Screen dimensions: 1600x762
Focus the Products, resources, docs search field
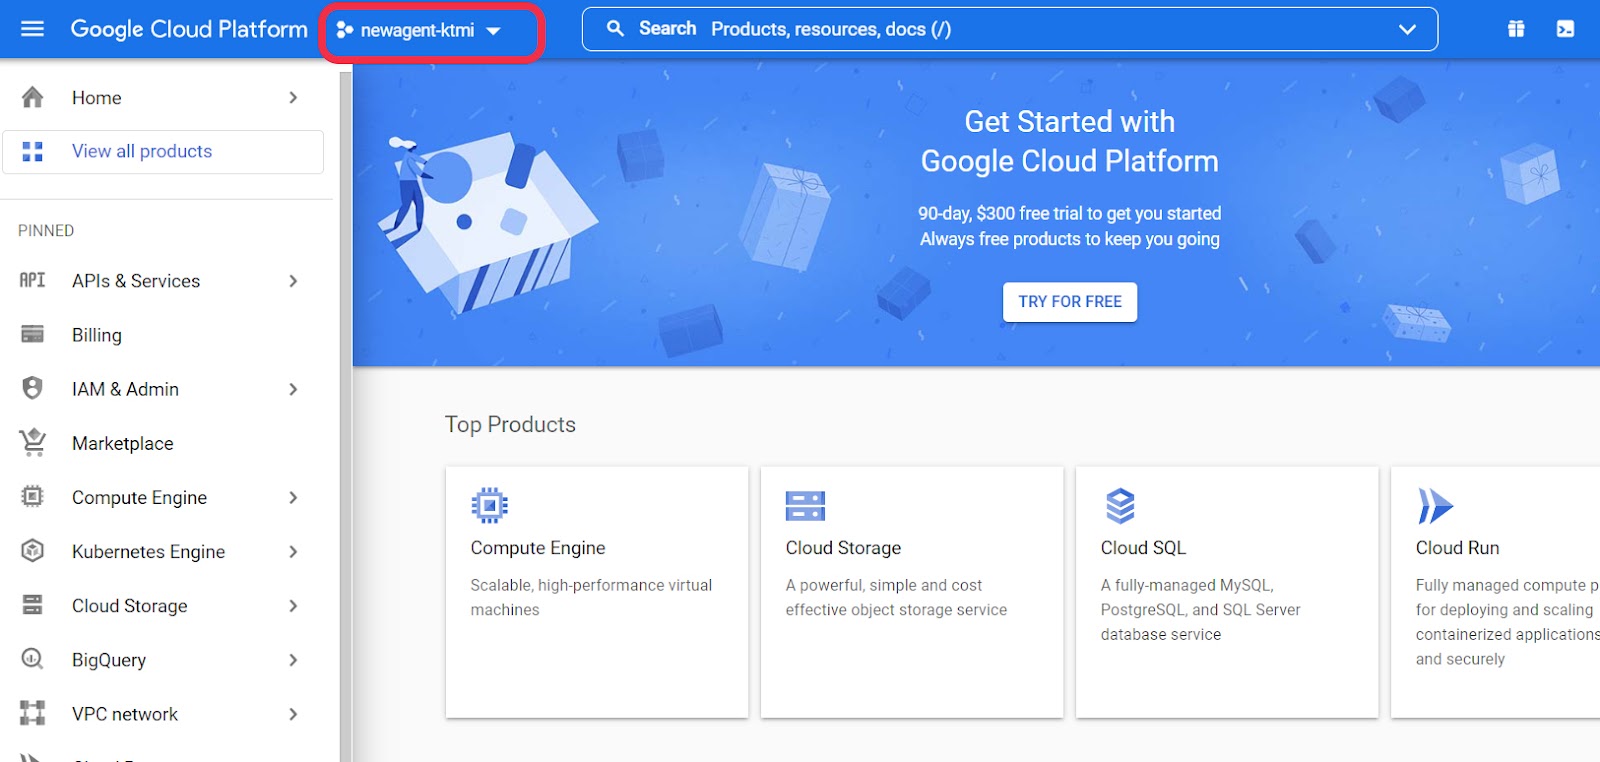pos(1010,29)
